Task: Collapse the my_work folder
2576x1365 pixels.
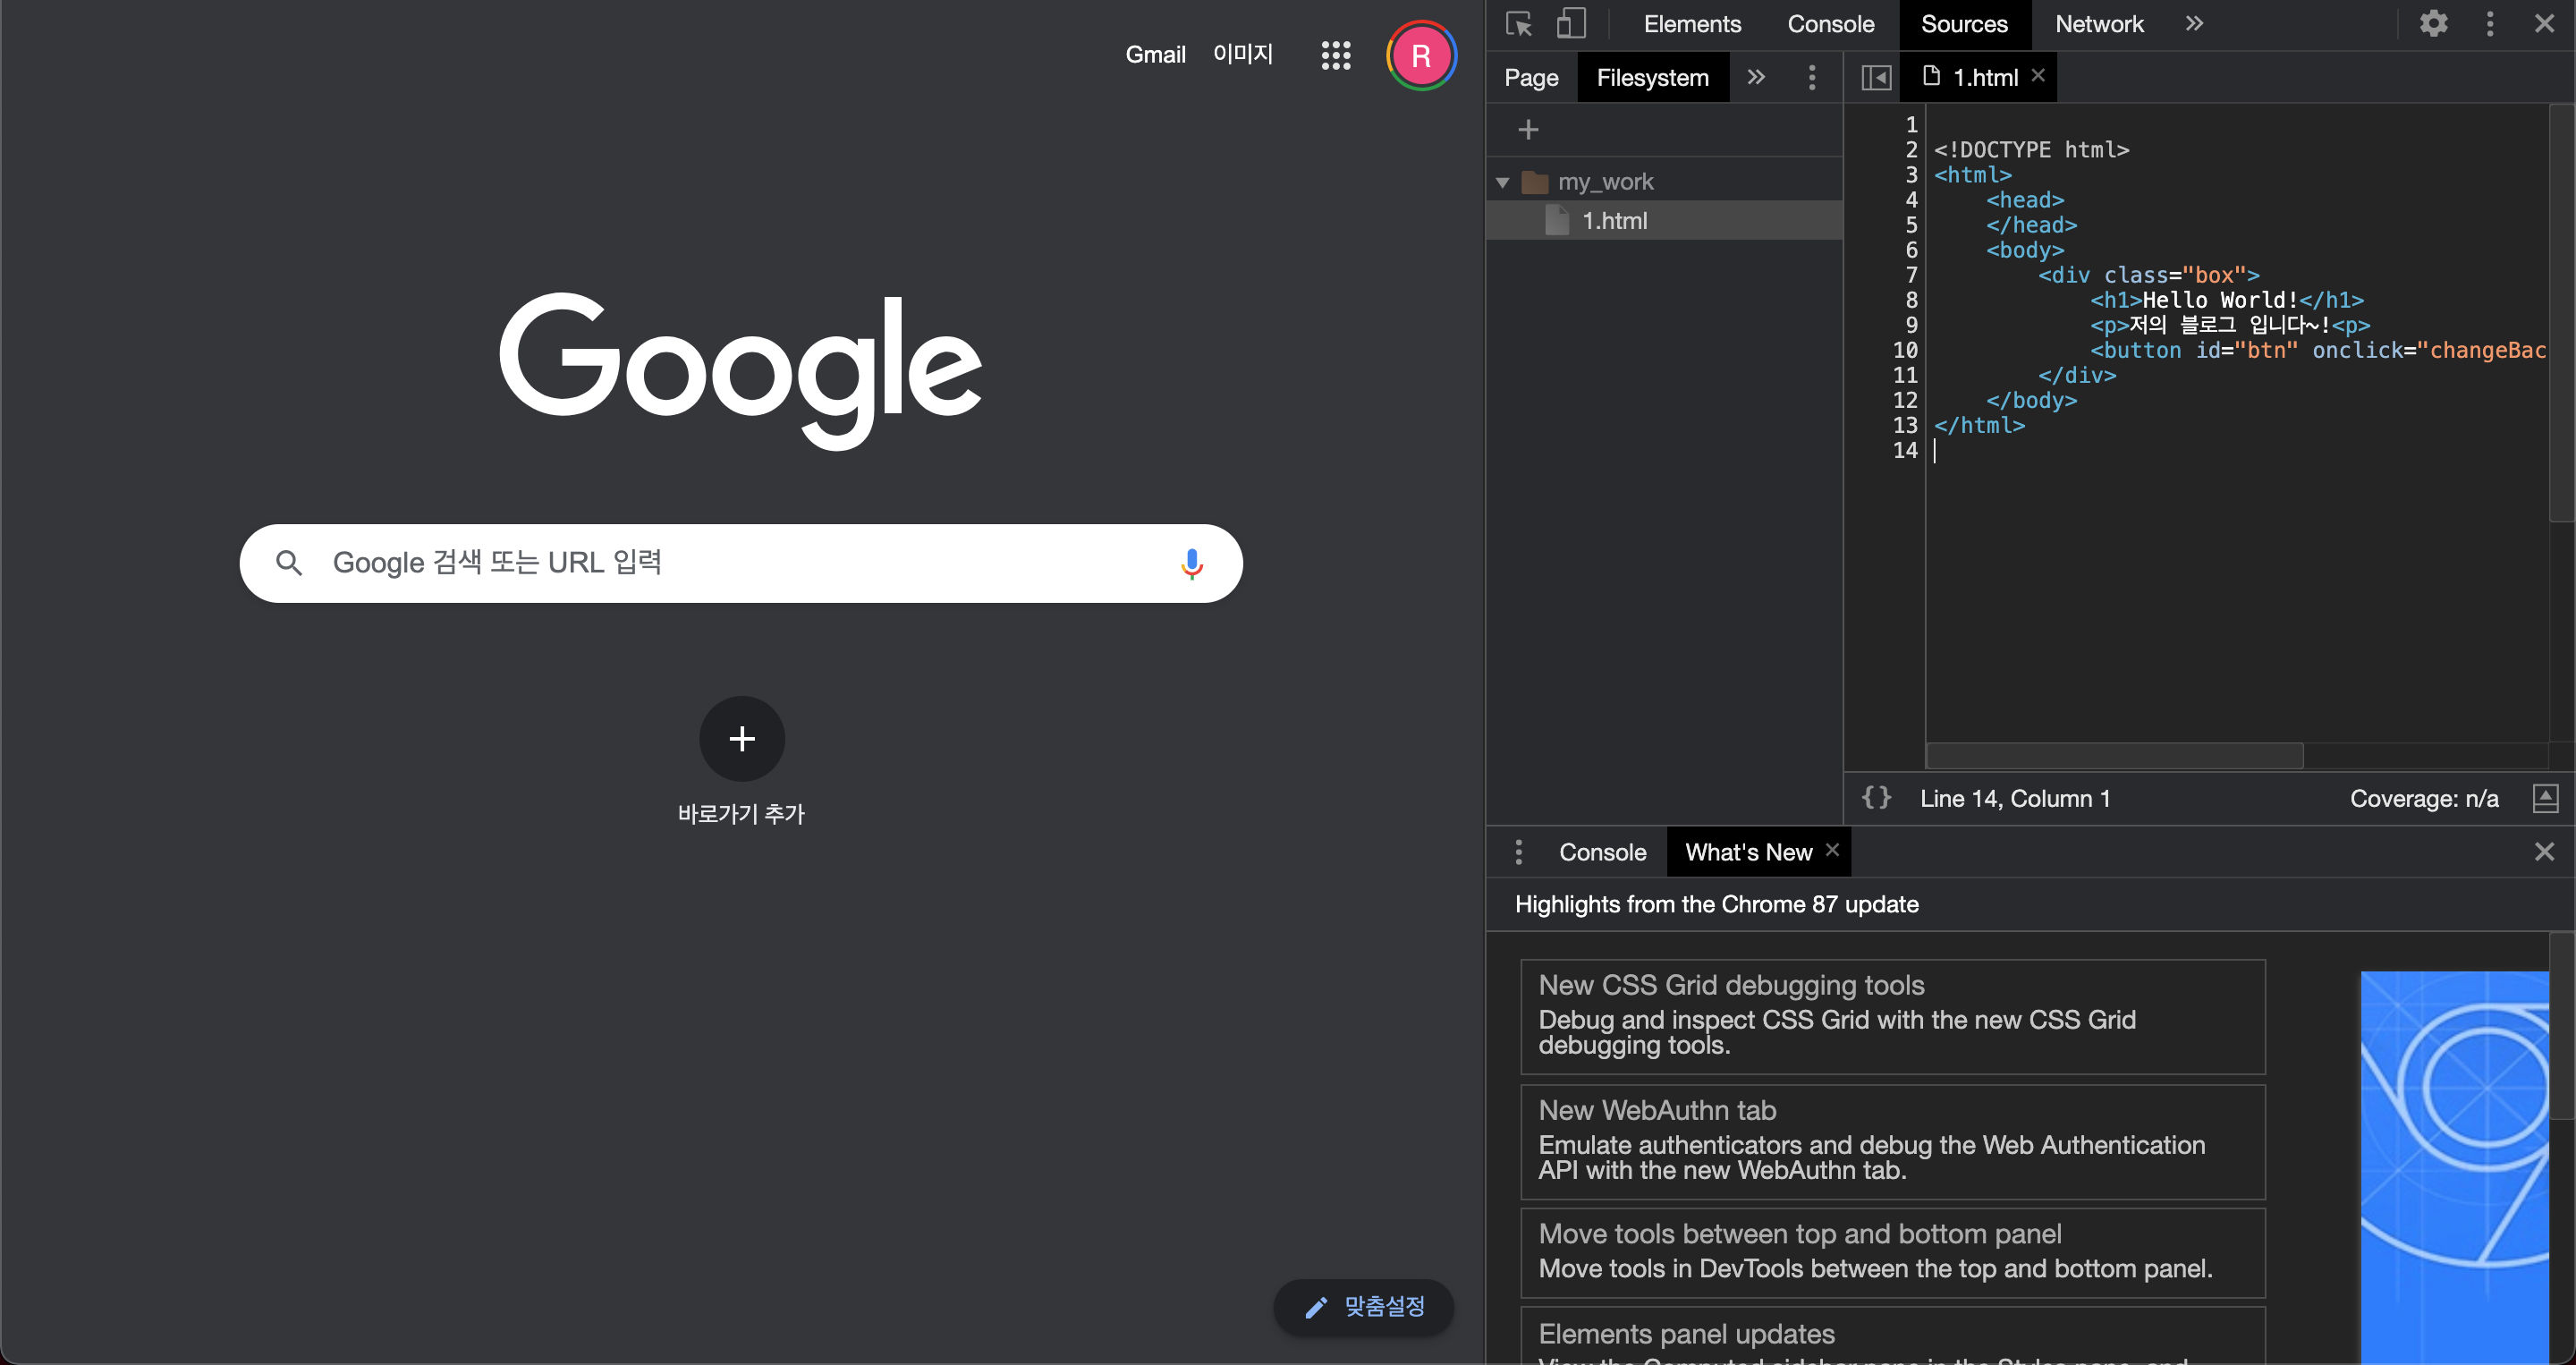Action: coord(1502,182)
